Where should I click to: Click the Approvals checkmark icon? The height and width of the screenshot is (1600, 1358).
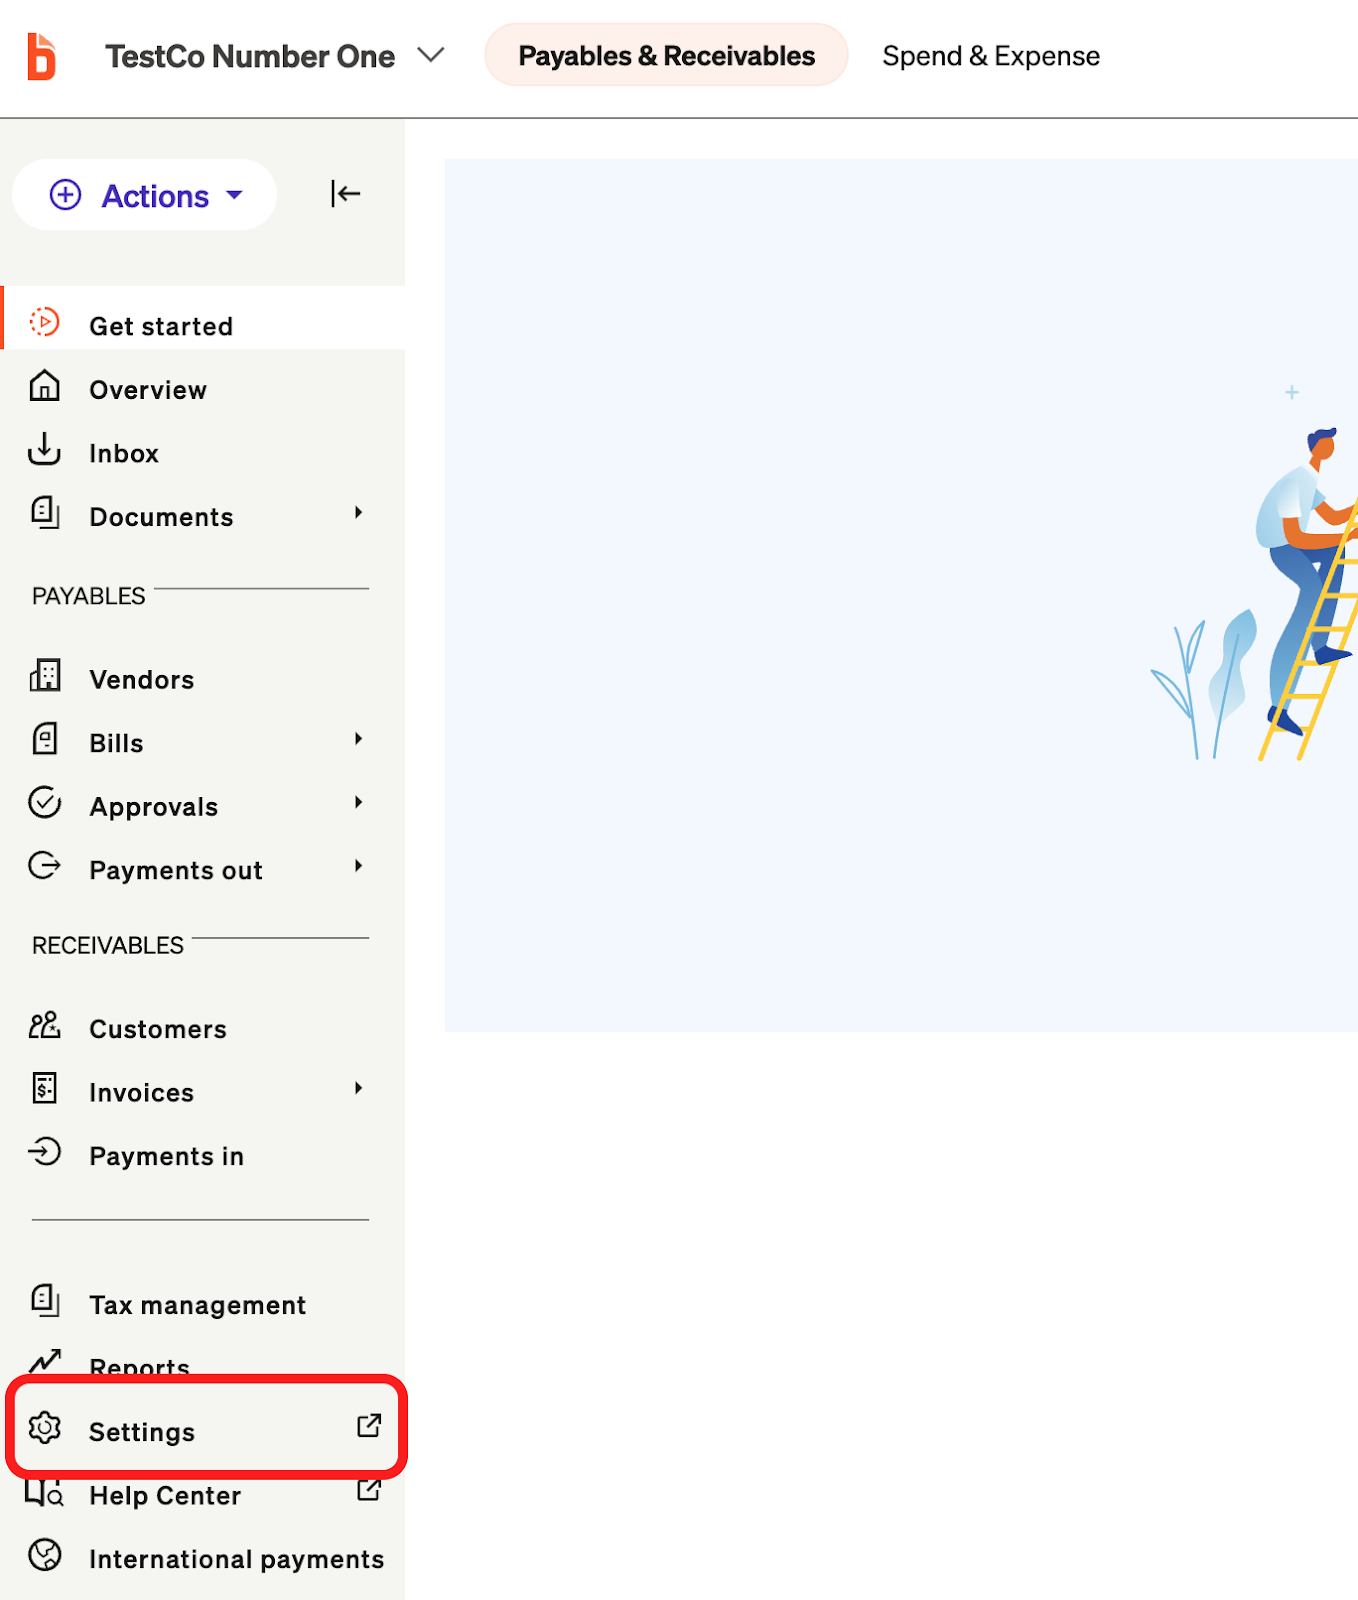coord(45,803)
